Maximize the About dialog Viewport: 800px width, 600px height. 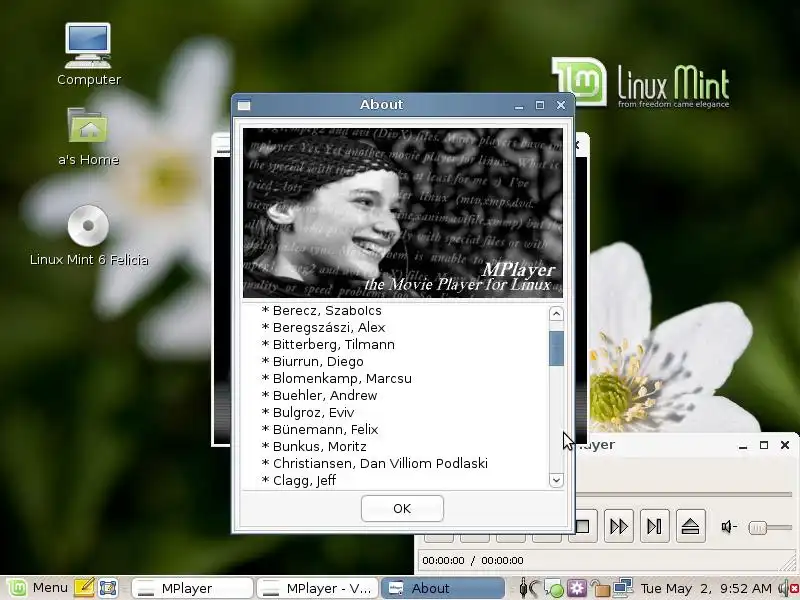point(540,105)
